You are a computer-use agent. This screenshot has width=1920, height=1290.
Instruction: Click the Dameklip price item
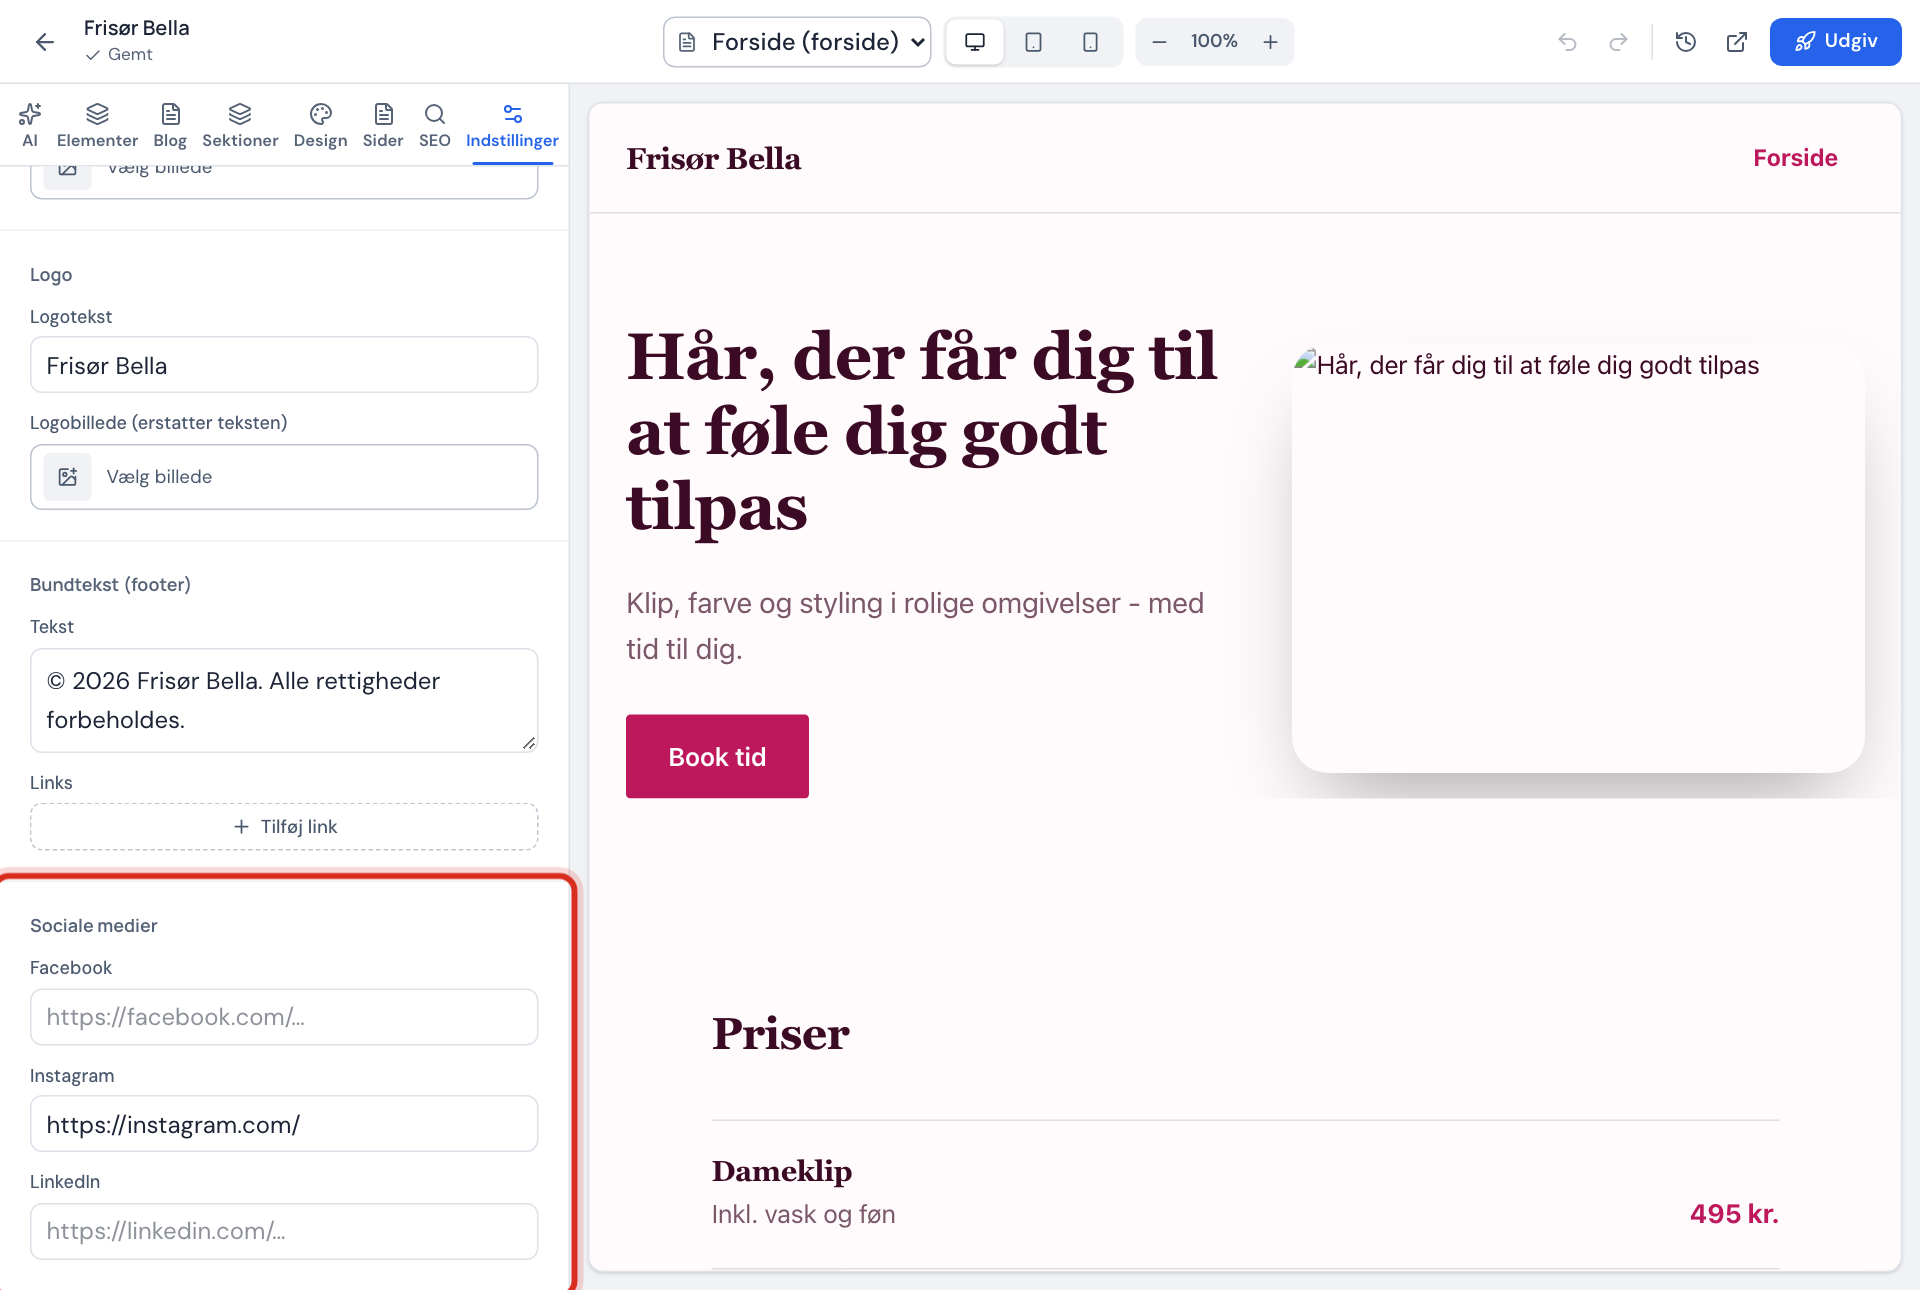(782, 1171)
